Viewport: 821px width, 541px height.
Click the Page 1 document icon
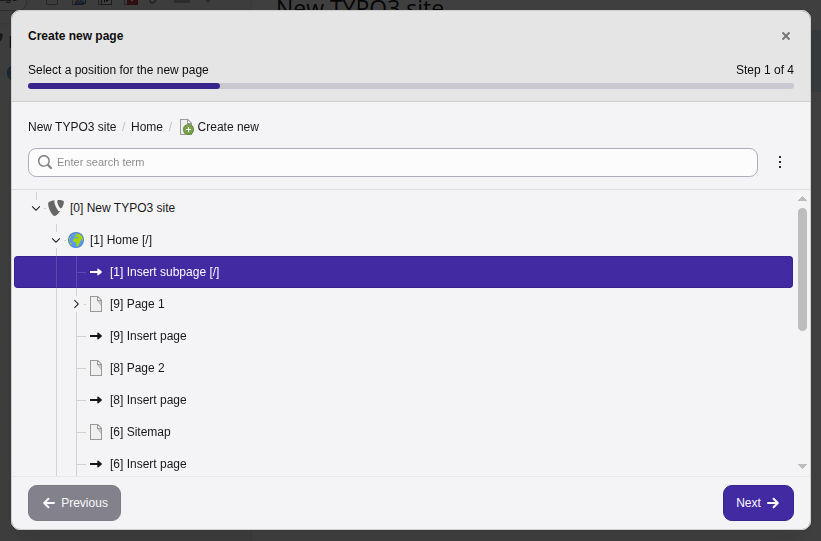(x=96, y=304)
